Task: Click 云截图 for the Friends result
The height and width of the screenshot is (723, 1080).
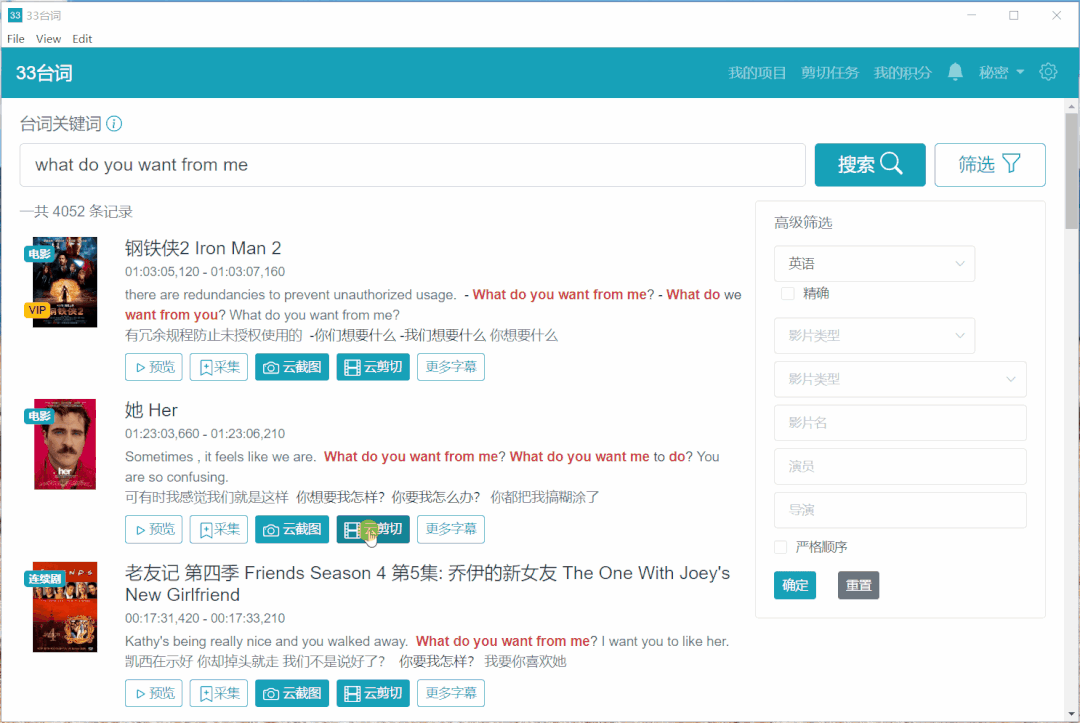Action: 292,693
